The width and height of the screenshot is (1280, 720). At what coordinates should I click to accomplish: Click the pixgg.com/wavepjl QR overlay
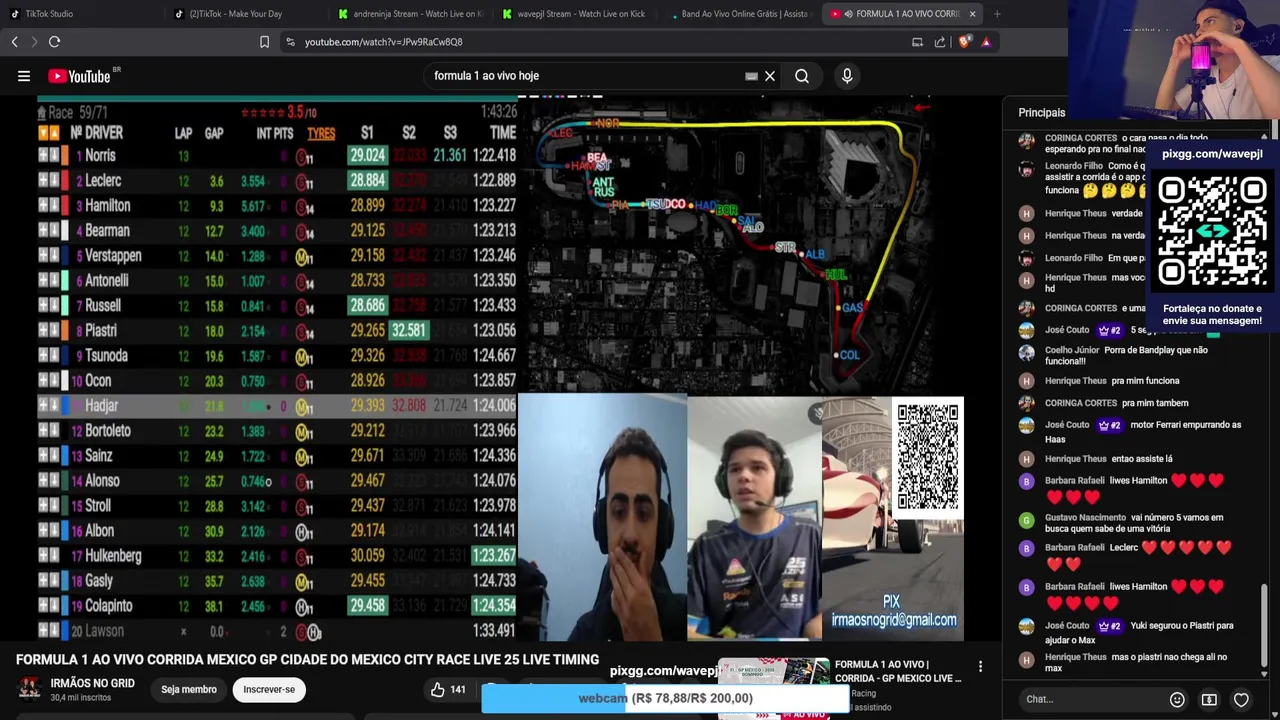coord(1212,231)
